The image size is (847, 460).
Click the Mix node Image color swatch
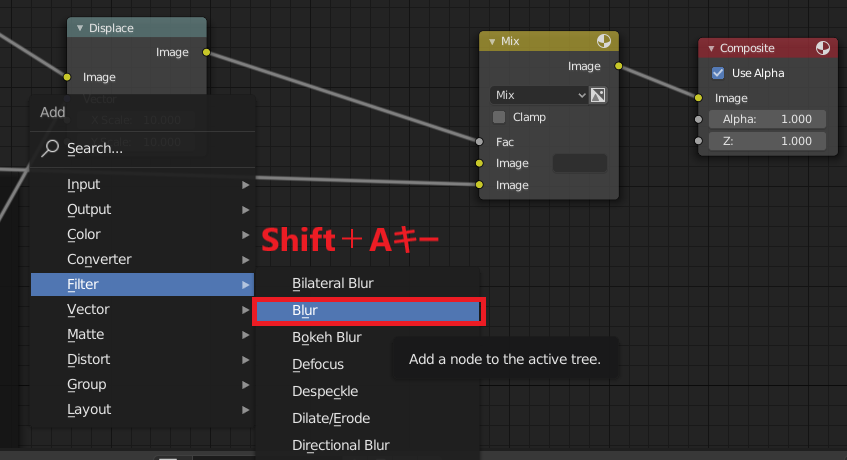tap(580, 163)
